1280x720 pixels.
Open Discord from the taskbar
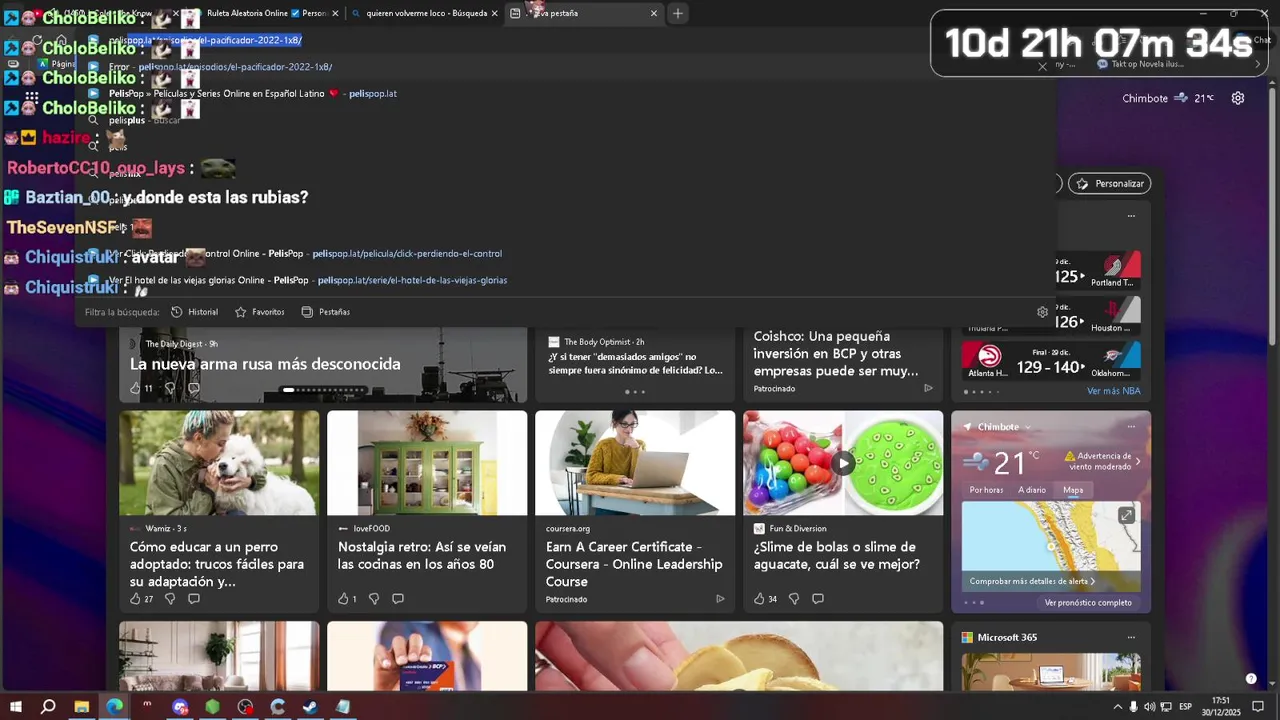coord(180,706)
